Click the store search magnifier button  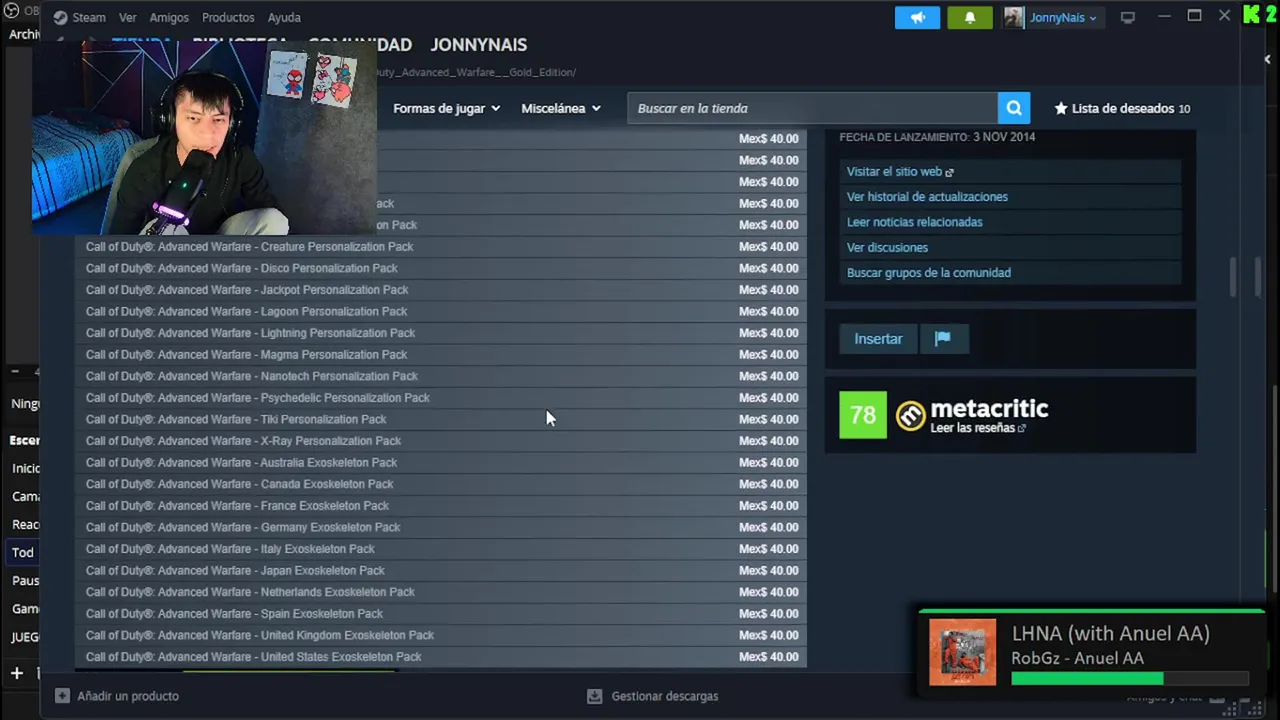pos(1013,108)
